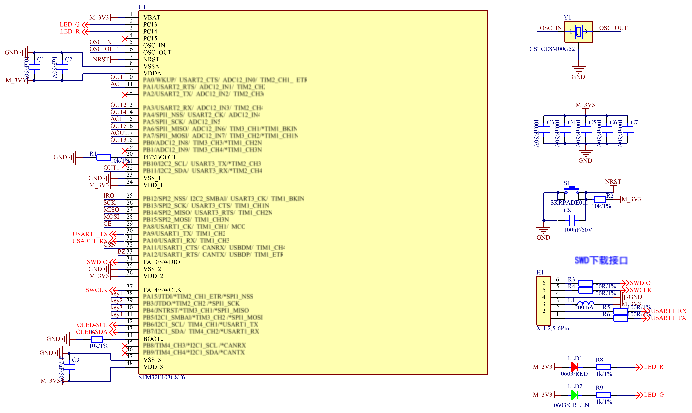The height and width of the screenshot is (413, 692).
Task: Click the PB15/SPI2_MOSI pin label
Action: (186, 220)
